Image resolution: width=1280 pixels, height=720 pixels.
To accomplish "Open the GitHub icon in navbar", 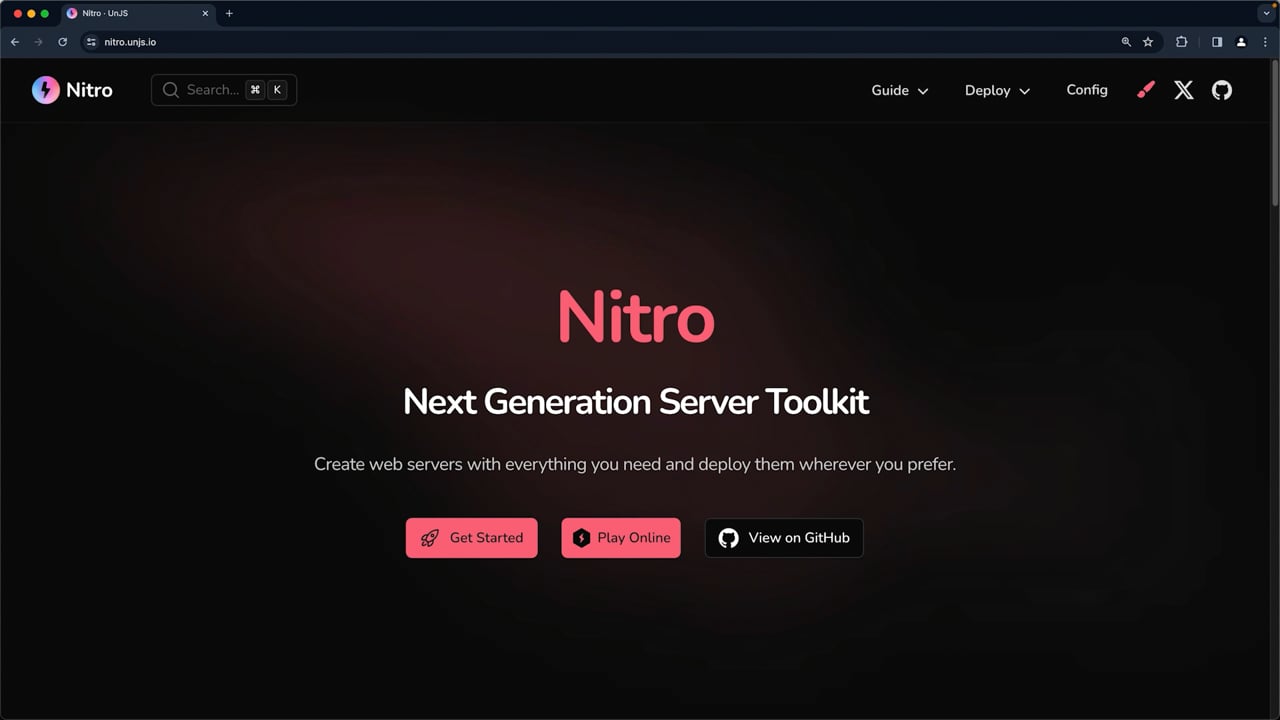I will point(1222,90).
